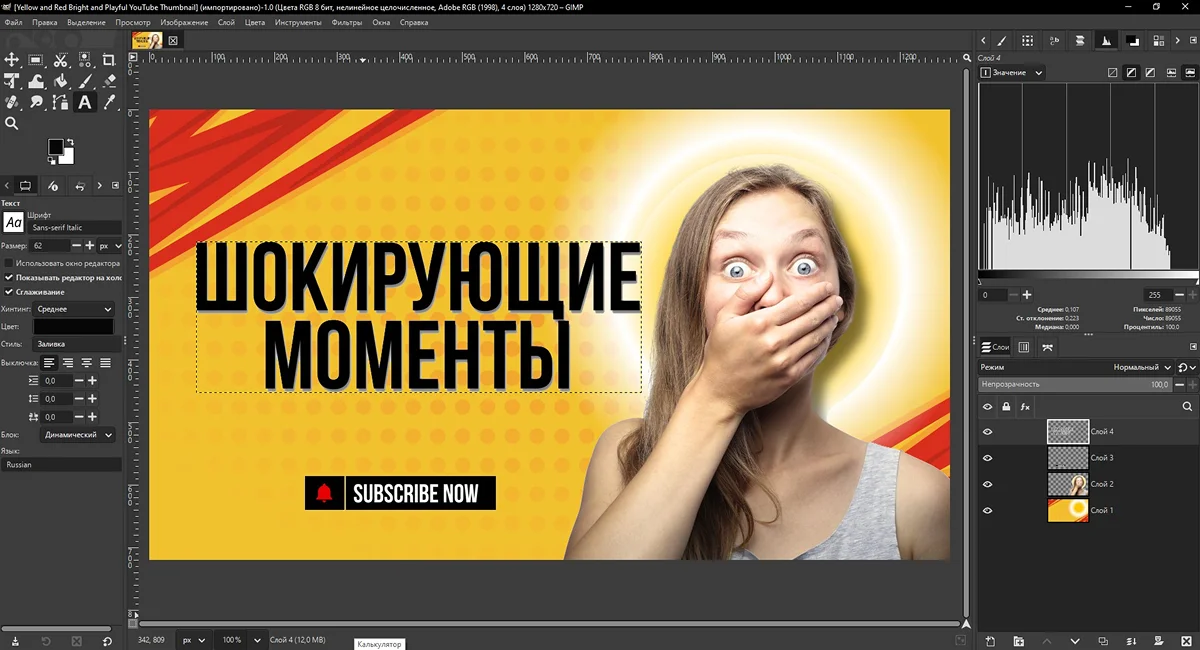
Task: Select the Слой 1 layer thumbnail
Action: point(1067,510)
